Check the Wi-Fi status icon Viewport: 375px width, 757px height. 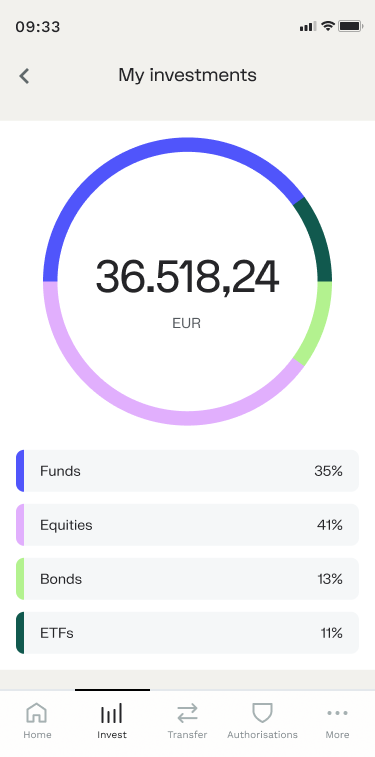coord(328,26)
